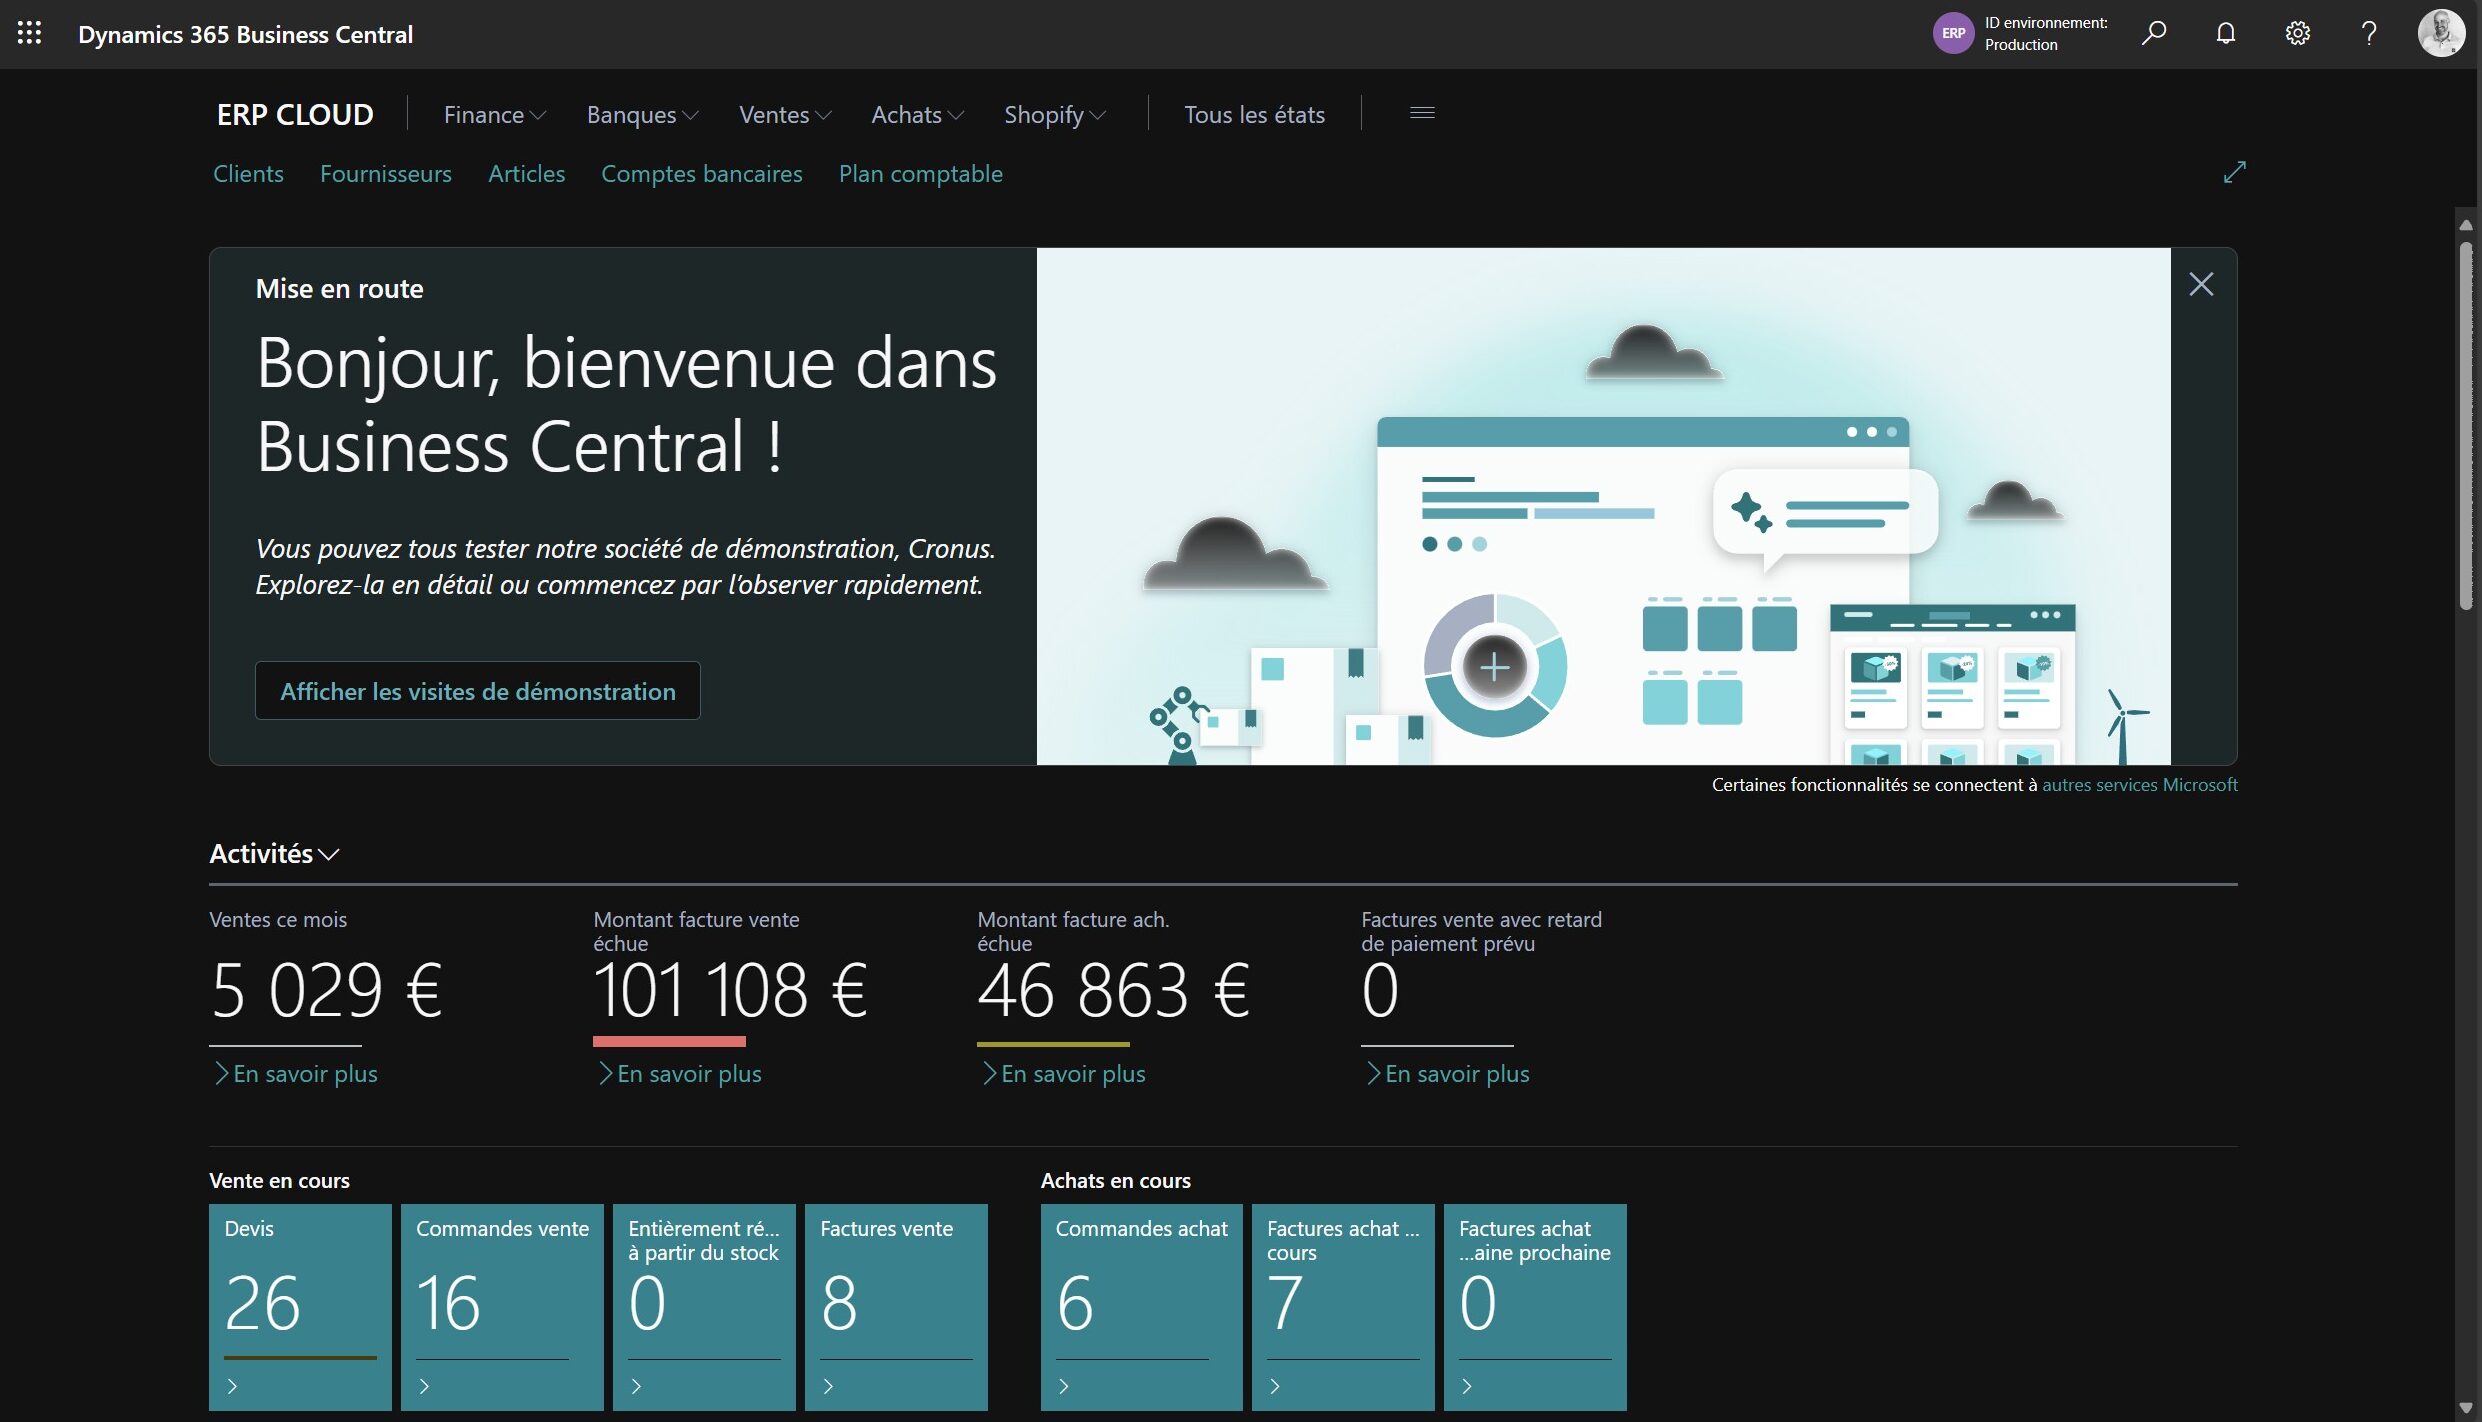2482x1422 pixels.
Task: Open Comptes bancaires
Action: tap(701, 173)
